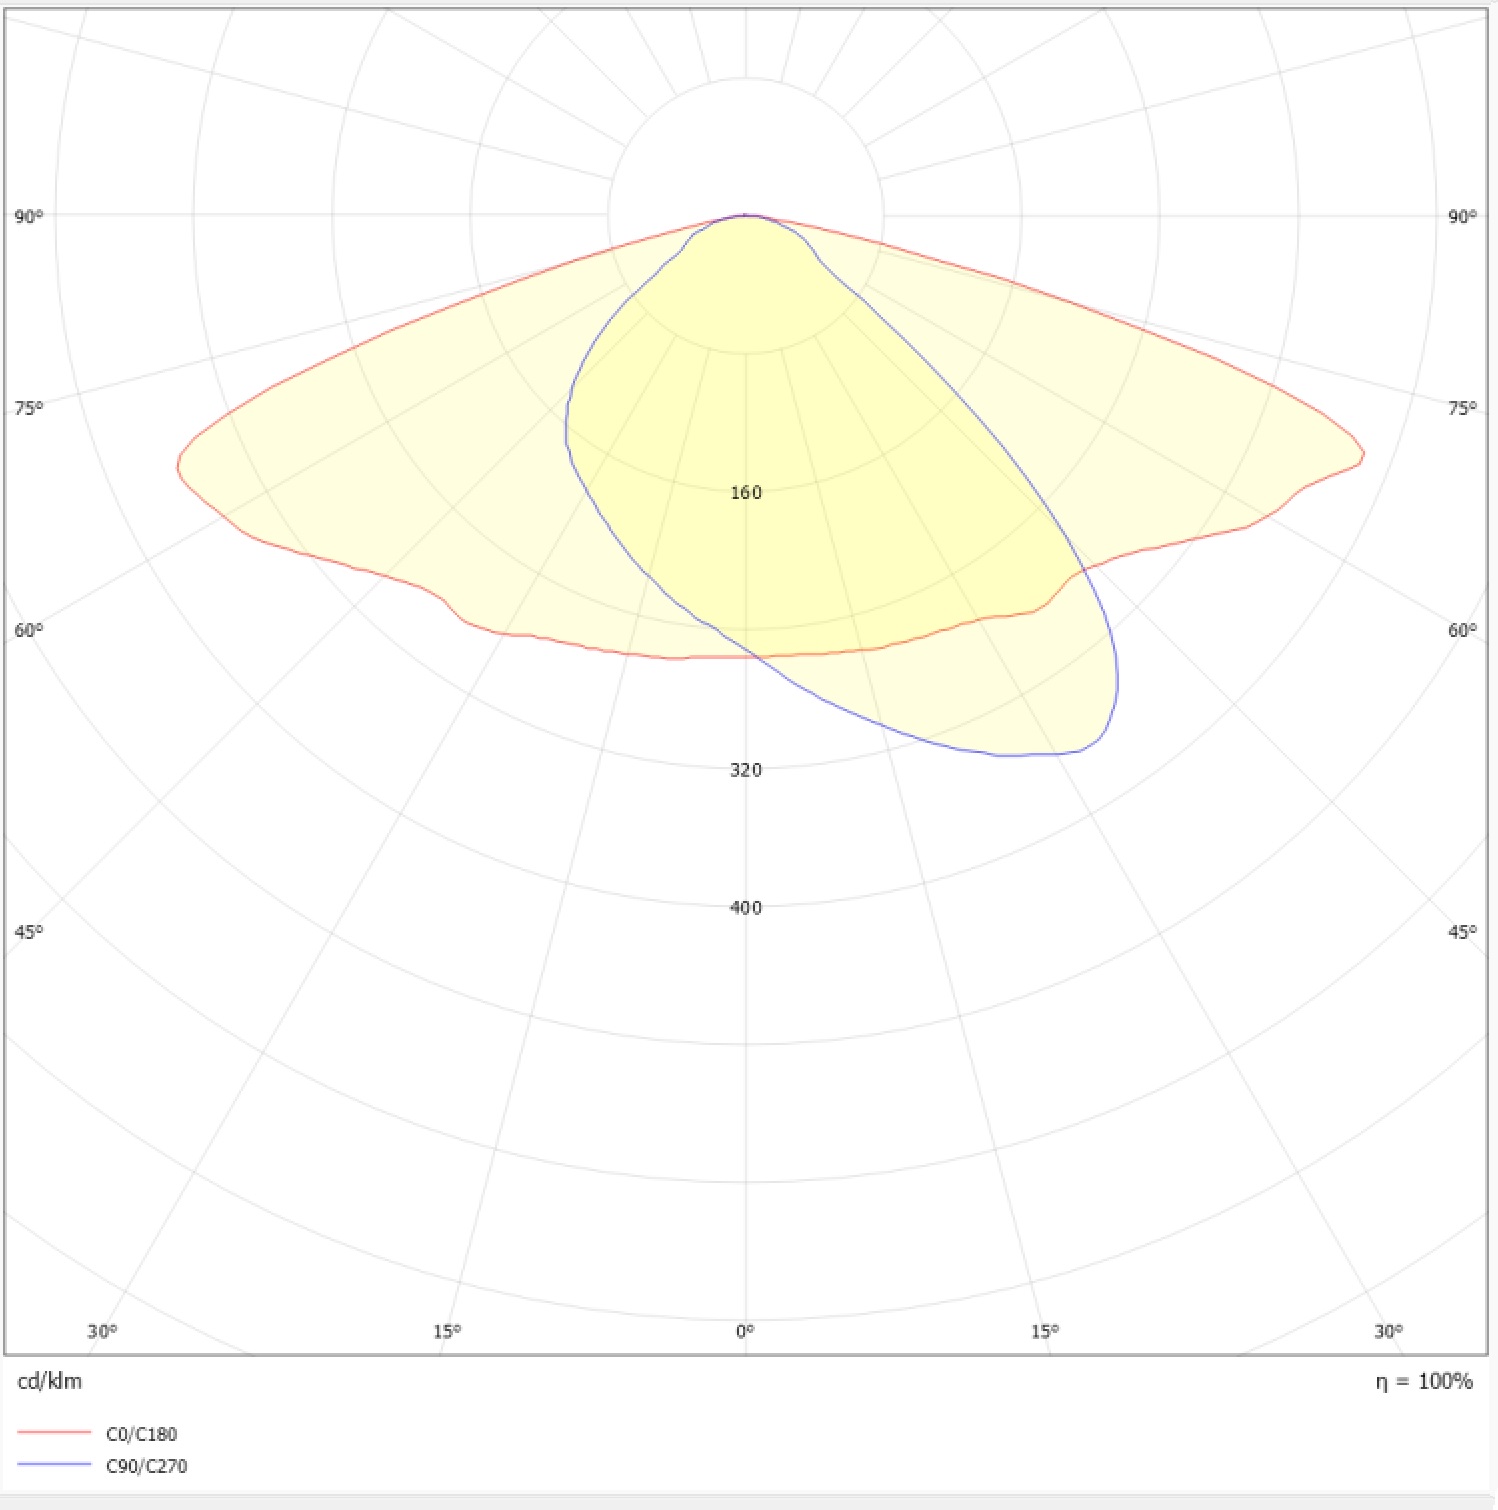Click the 160 intensity ring label

(746, 492)
